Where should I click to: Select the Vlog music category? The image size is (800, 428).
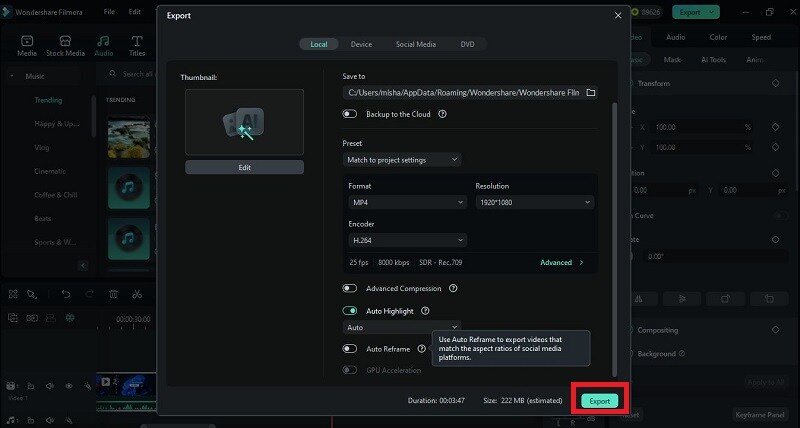(42, 147)
